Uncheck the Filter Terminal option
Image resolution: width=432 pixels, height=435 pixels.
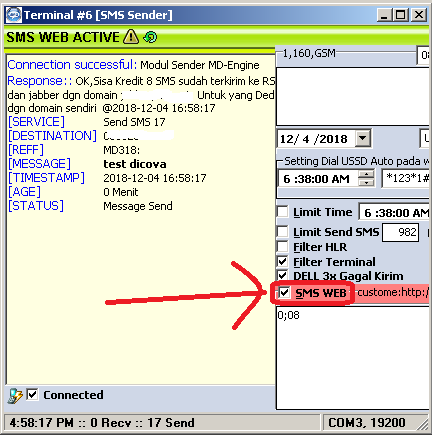[282, 262]
